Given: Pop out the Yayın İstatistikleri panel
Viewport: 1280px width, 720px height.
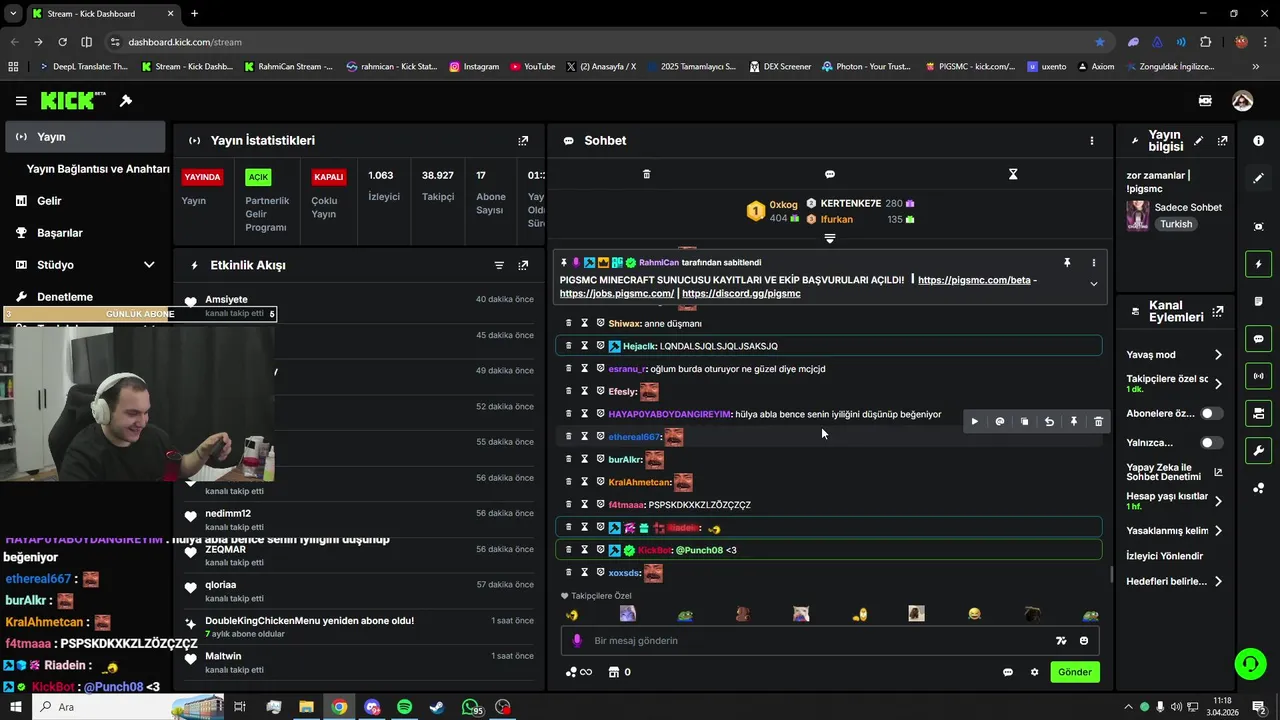Looking at the screenshot, I should click(523, 141).
